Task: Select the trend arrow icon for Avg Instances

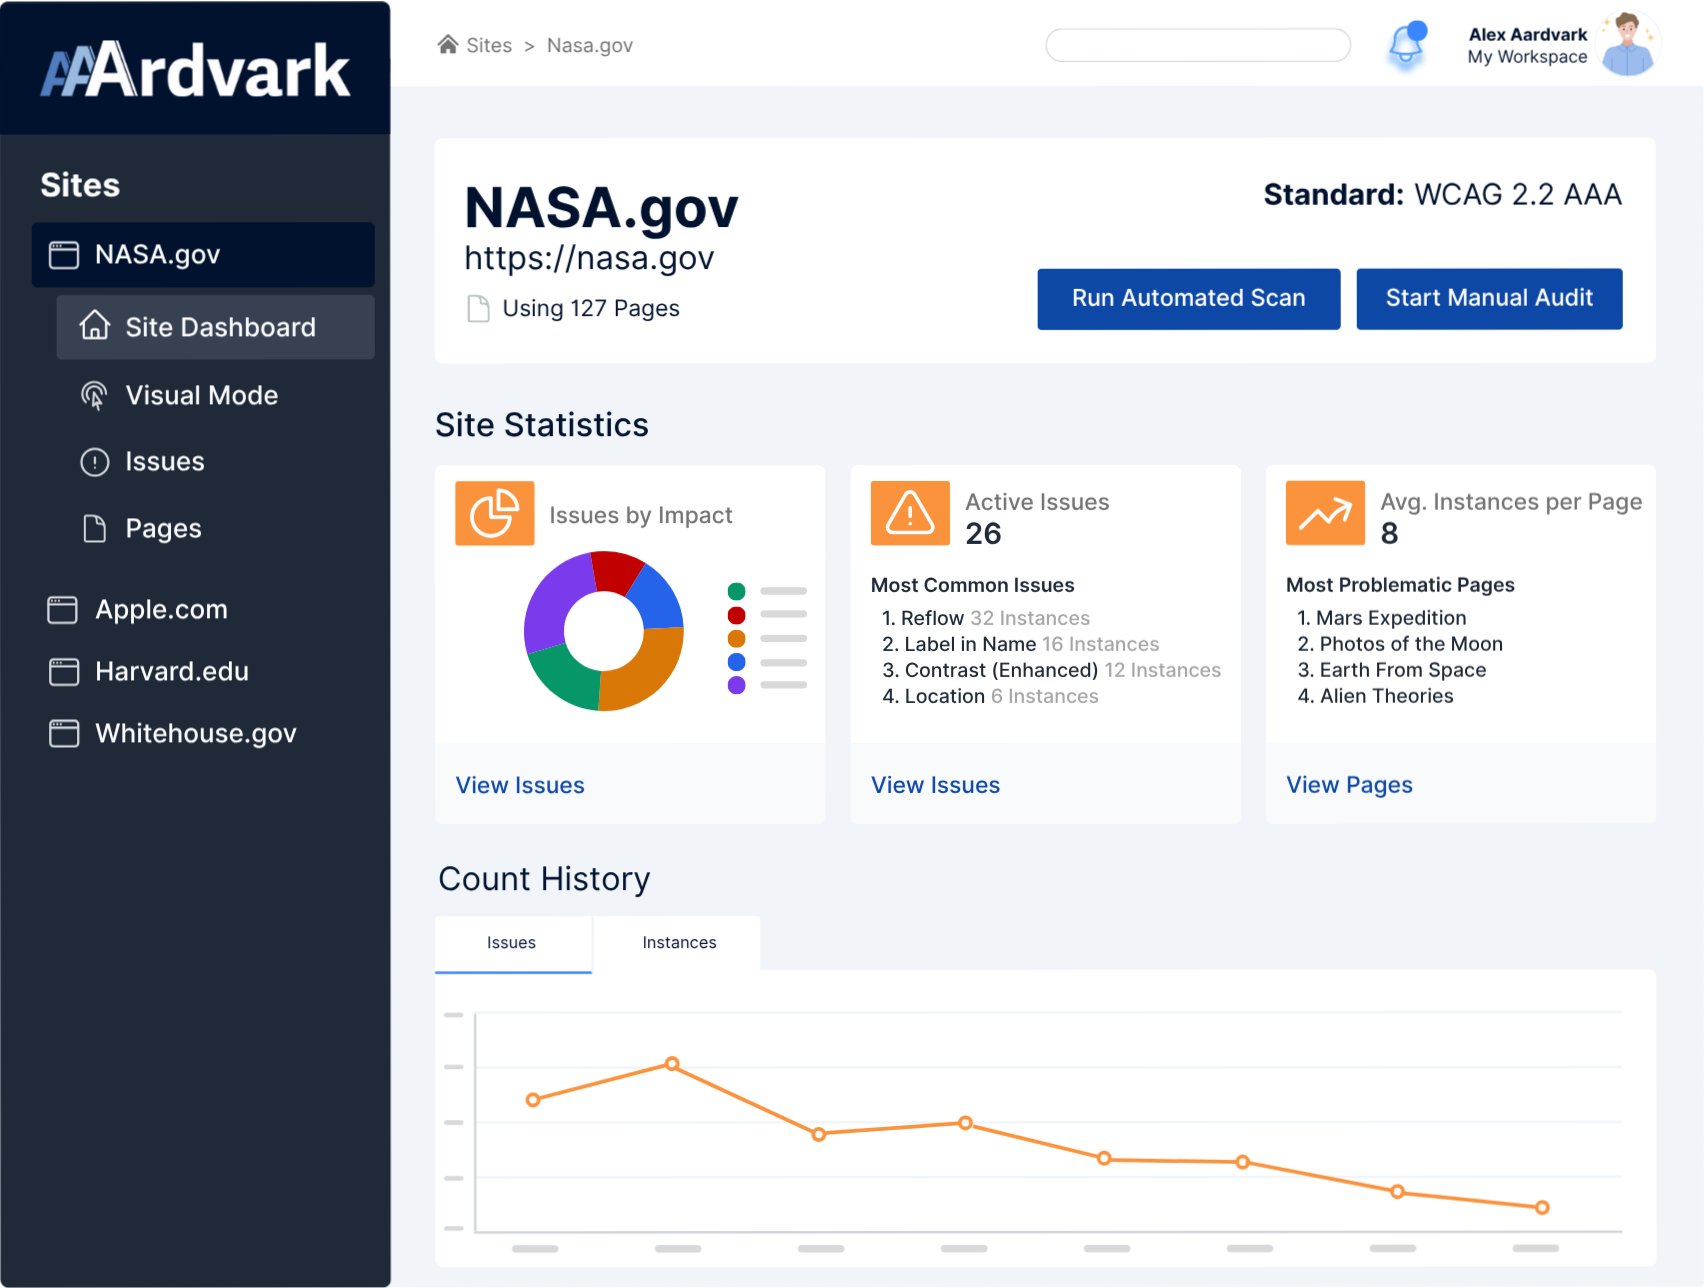Action: tap(1324, 513)
